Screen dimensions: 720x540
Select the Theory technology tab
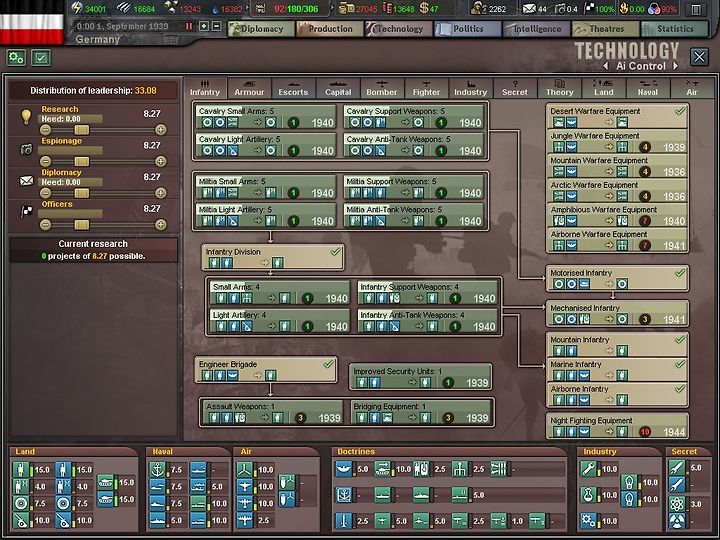click(559, 87)
